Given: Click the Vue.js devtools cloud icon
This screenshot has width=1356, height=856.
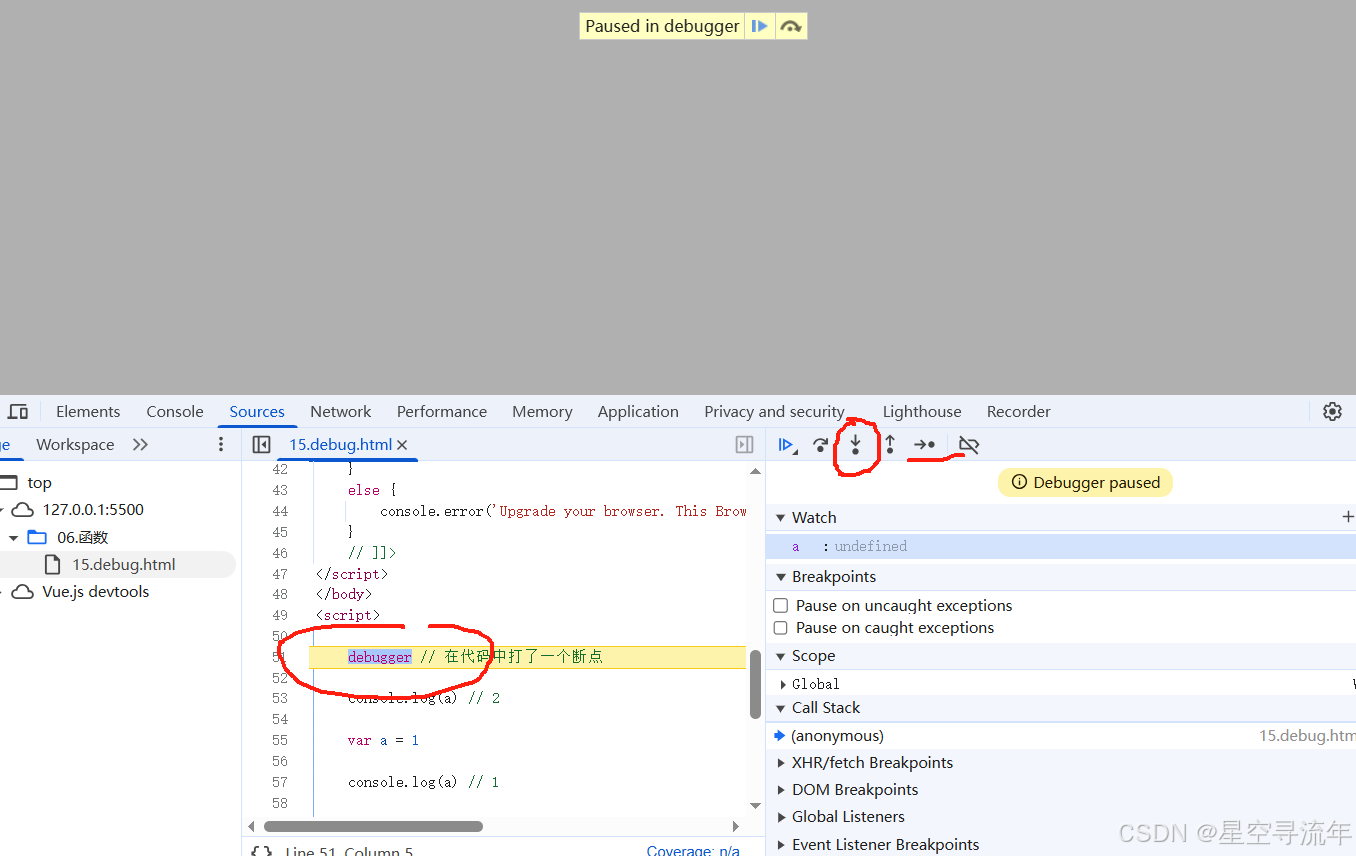Looking at the screenshot, I should click(22, 592).
